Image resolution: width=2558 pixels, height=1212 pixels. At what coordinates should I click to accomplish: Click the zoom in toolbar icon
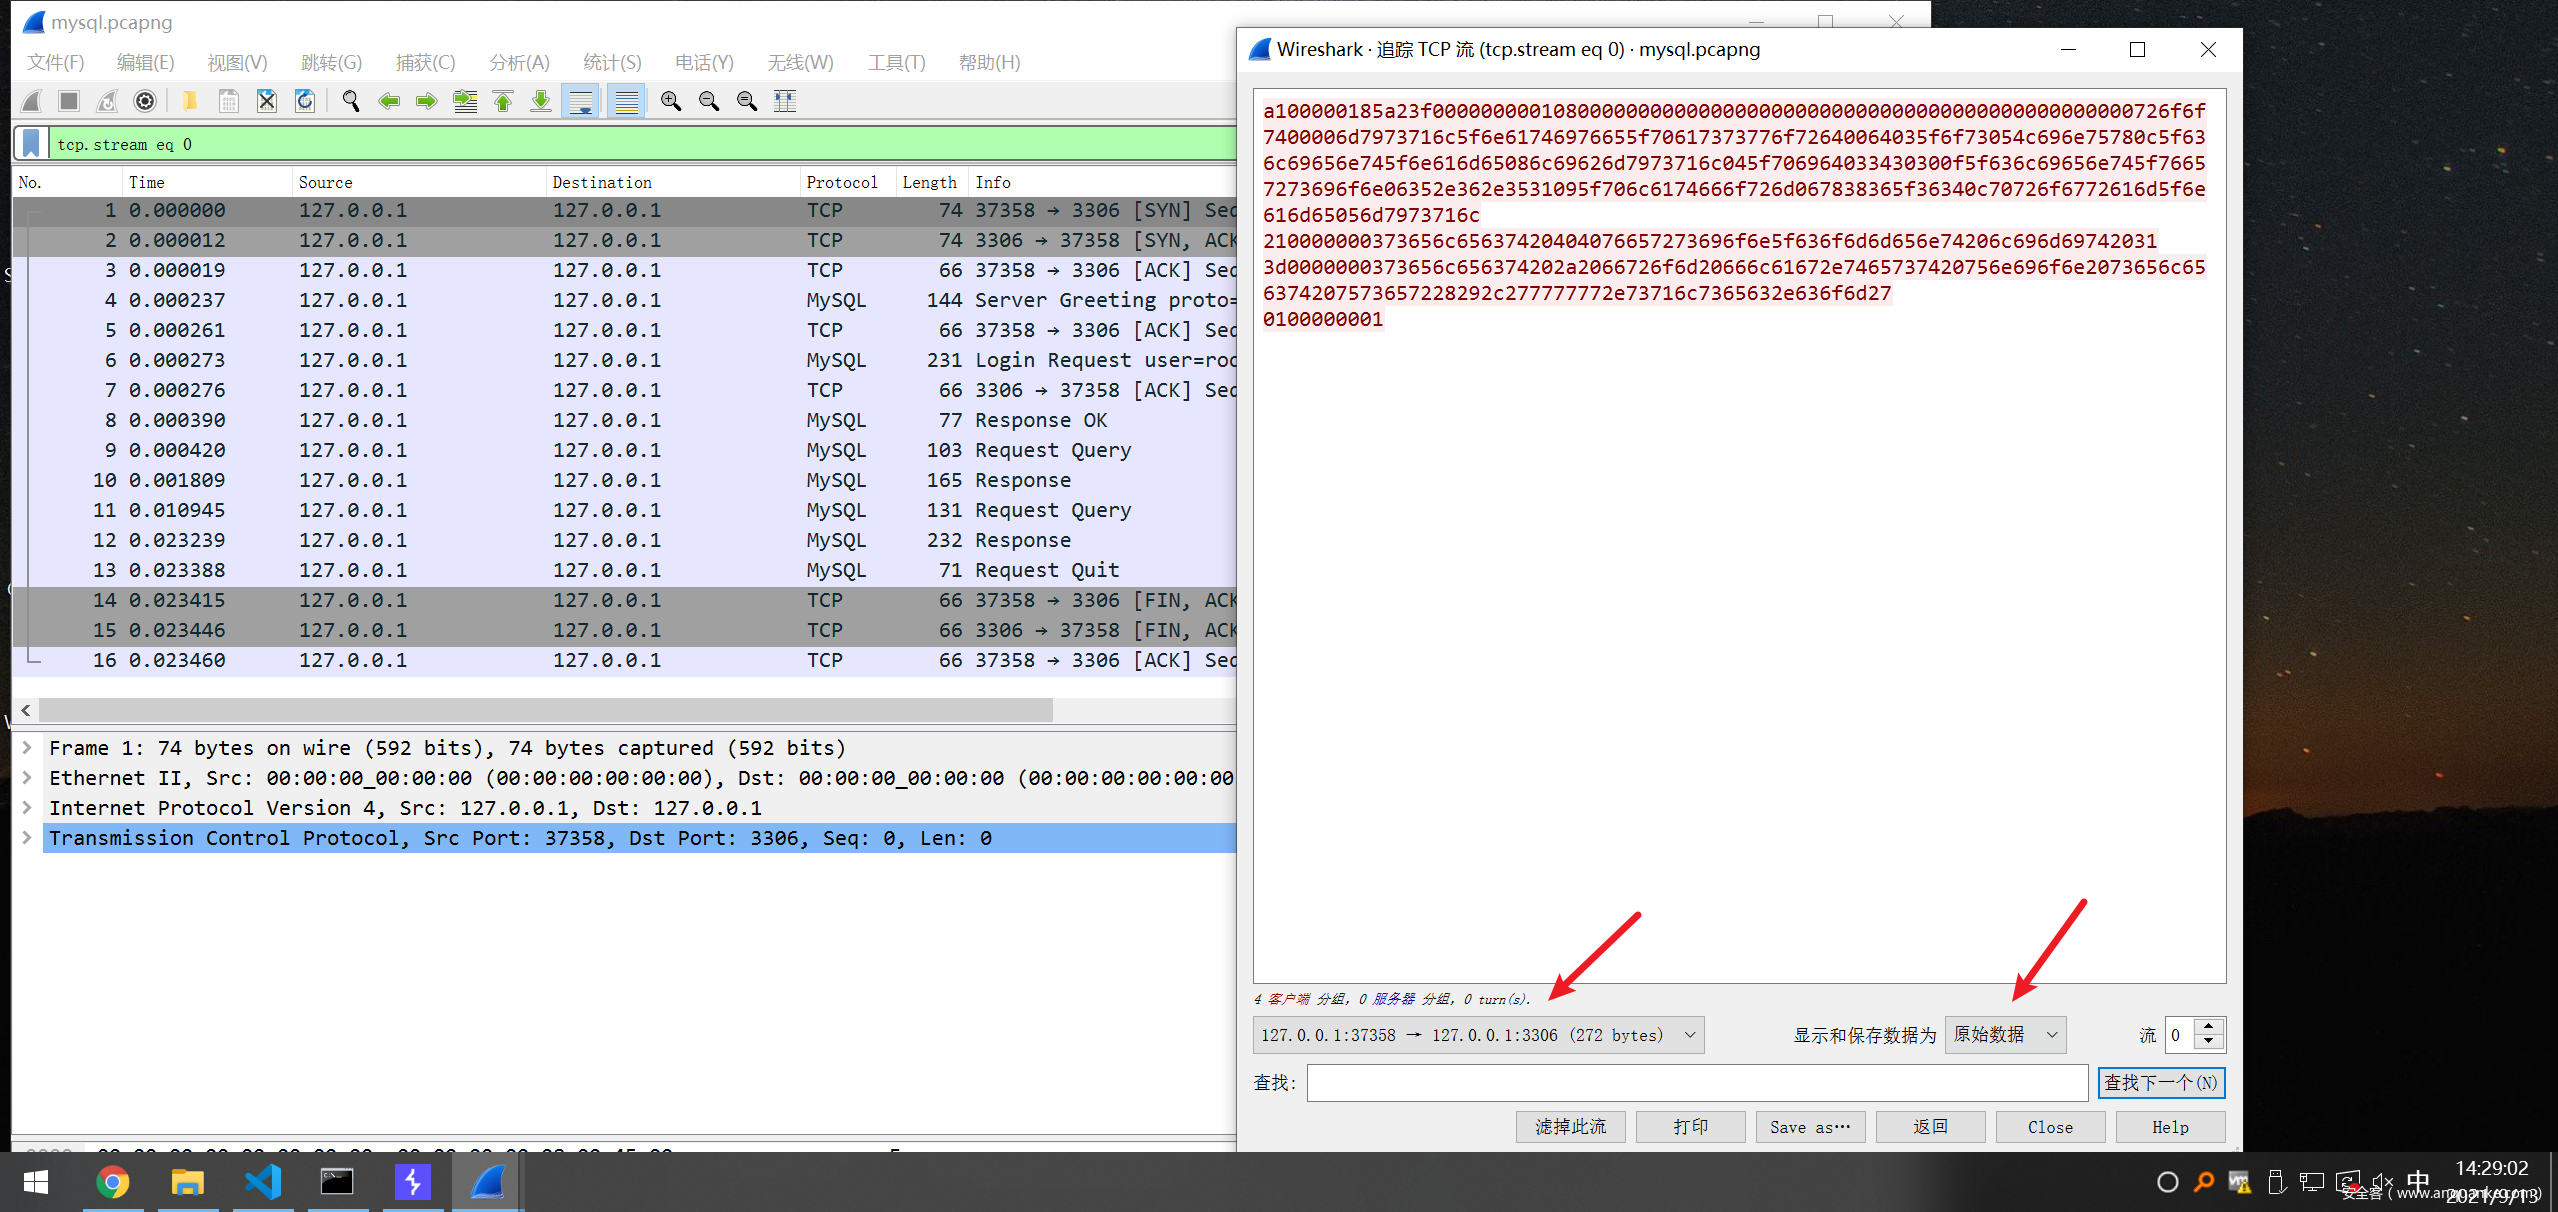(671, 101)
